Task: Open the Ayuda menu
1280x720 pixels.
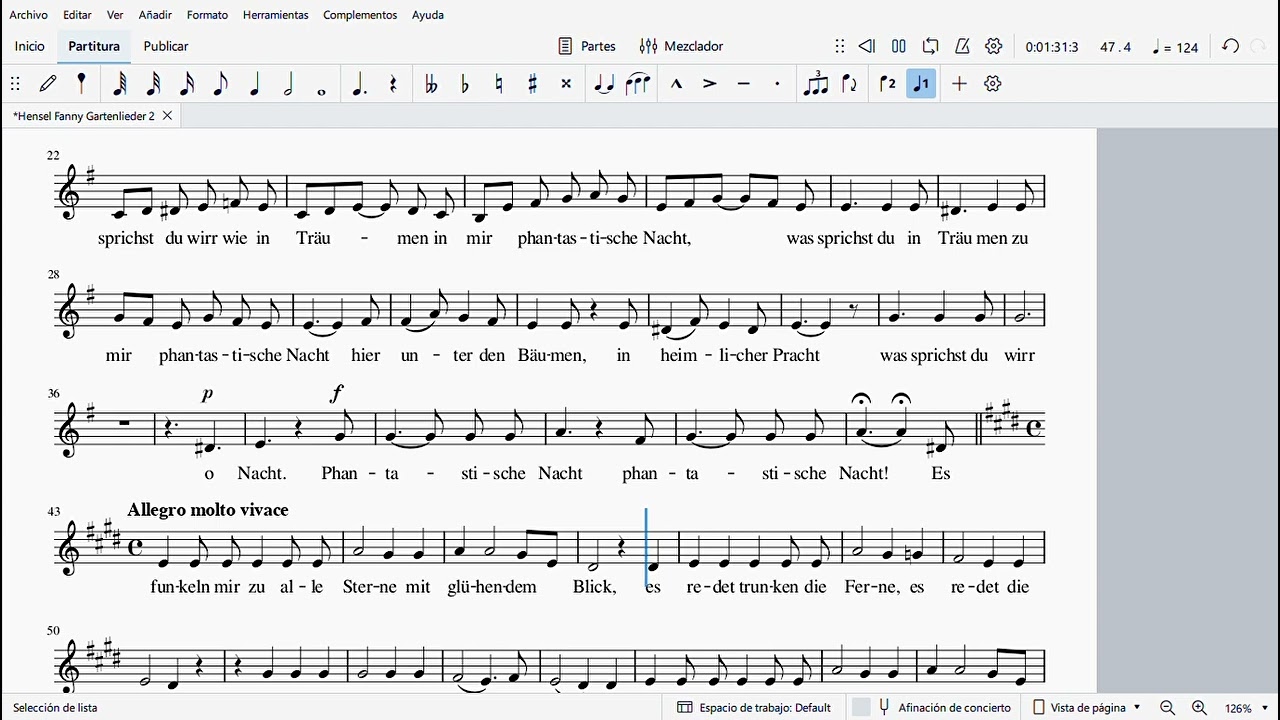Action: 428,15
